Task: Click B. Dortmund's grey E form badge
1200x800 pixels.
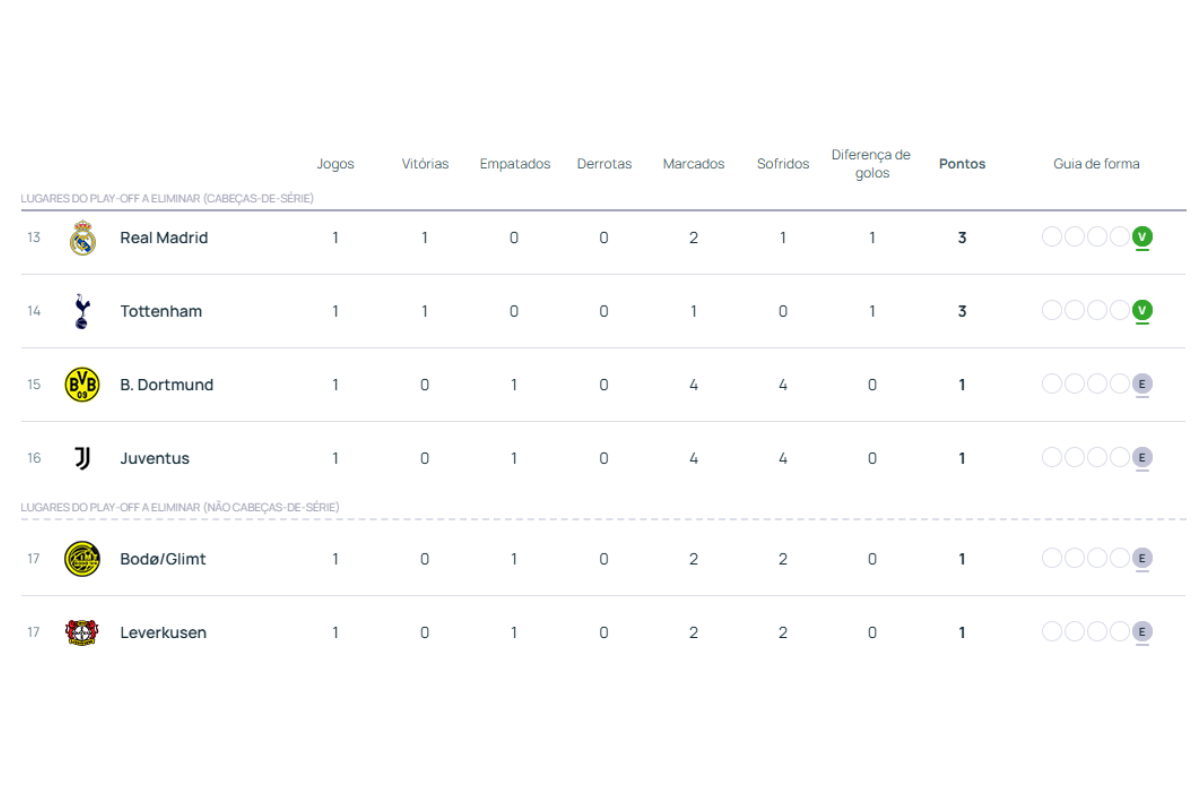Action: click(1142, 384)
